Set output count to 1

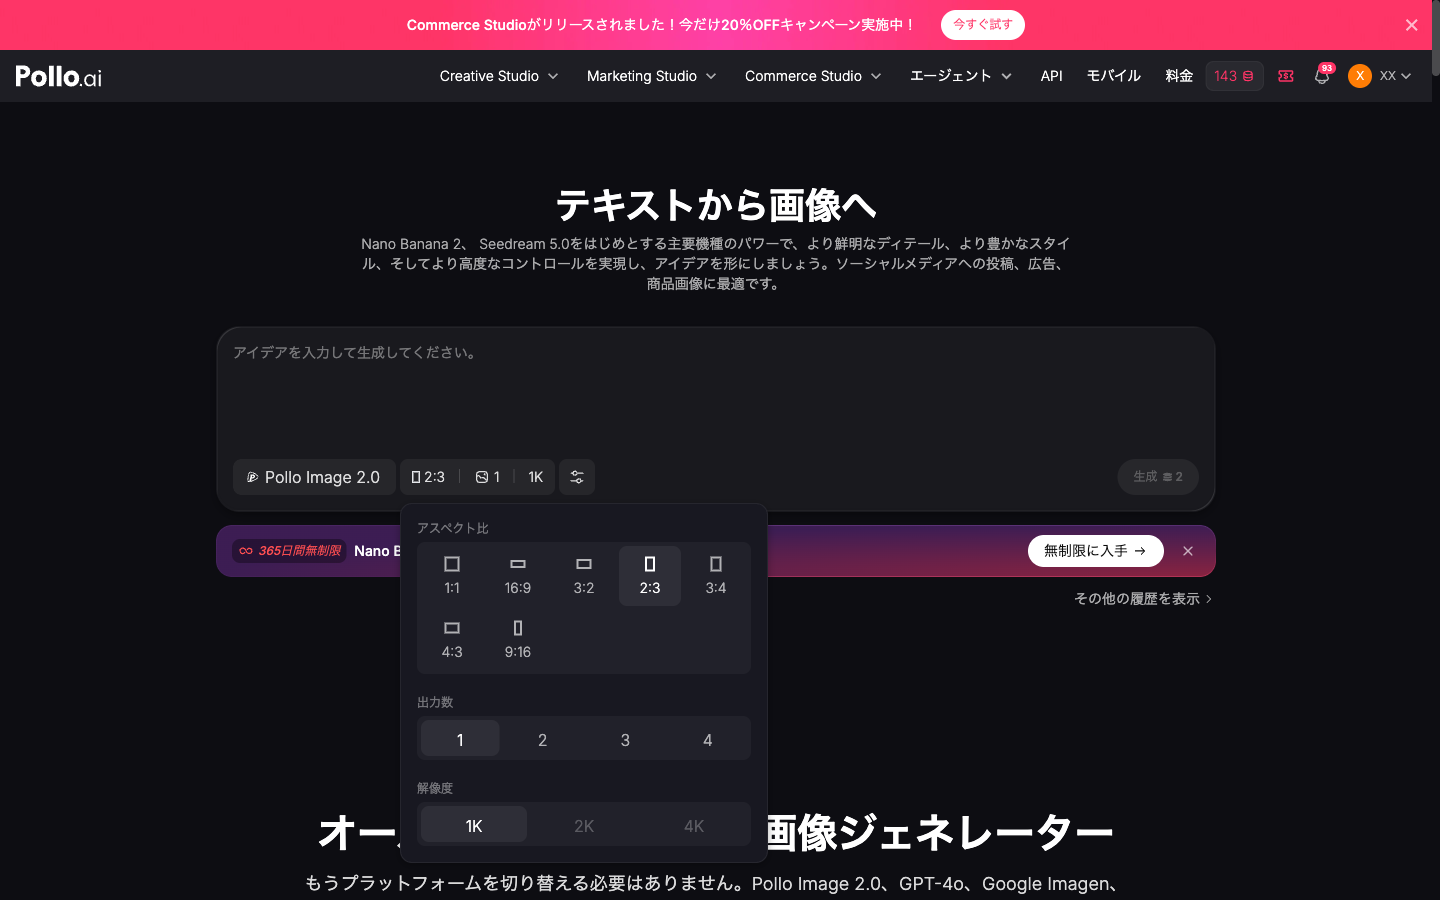coord(460,739)
